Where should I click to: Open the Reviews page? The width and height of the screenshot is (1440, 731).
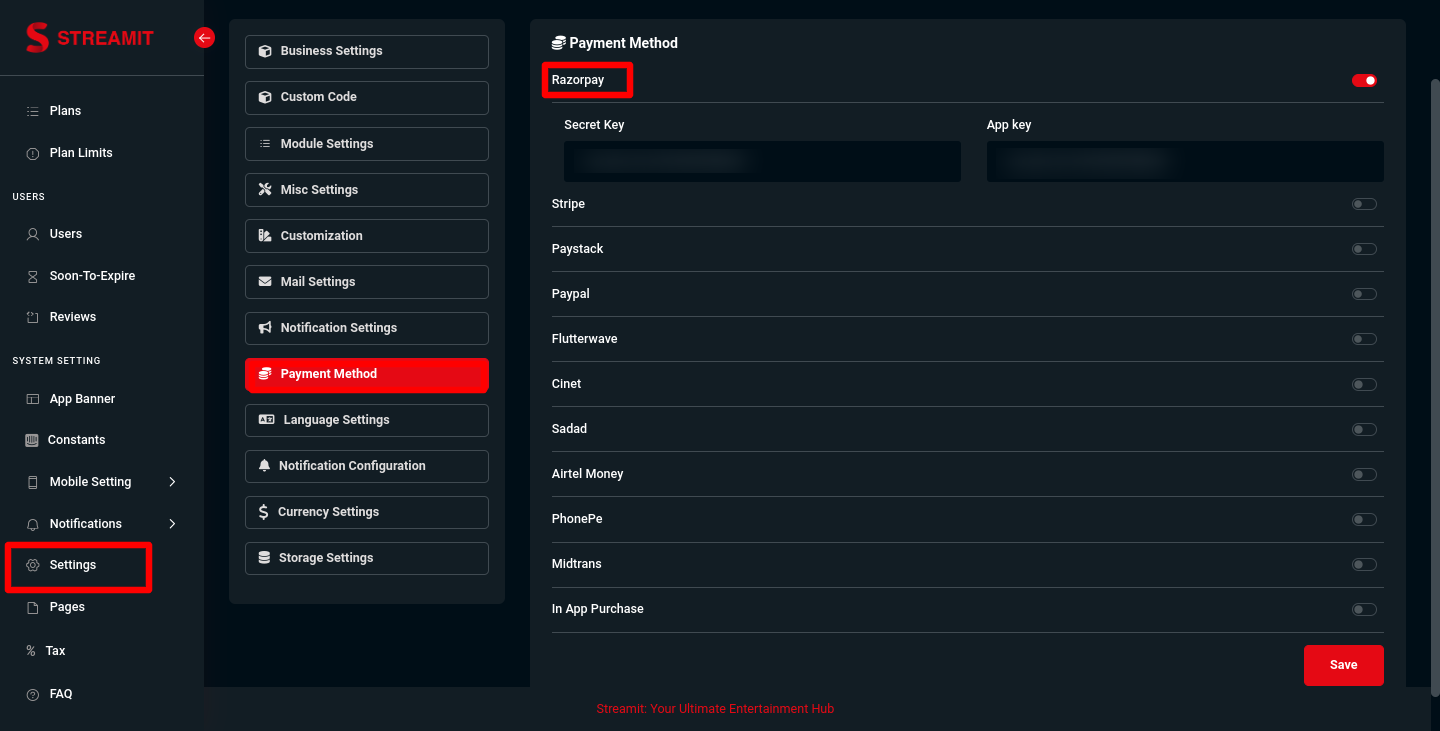[x=73, y=317]
